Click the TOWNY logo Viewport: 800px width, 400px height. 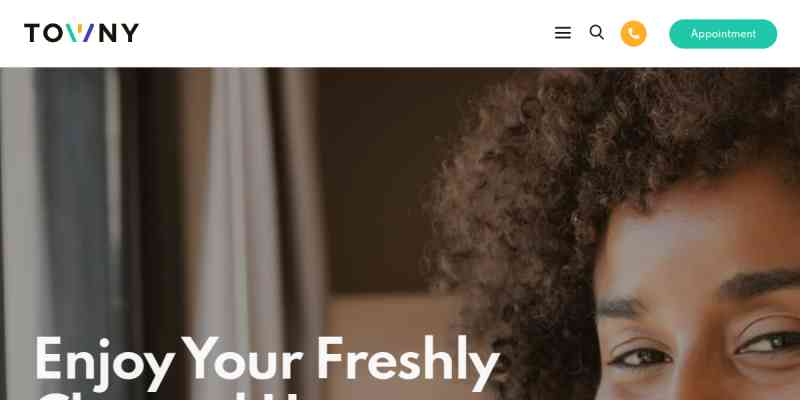81,33
